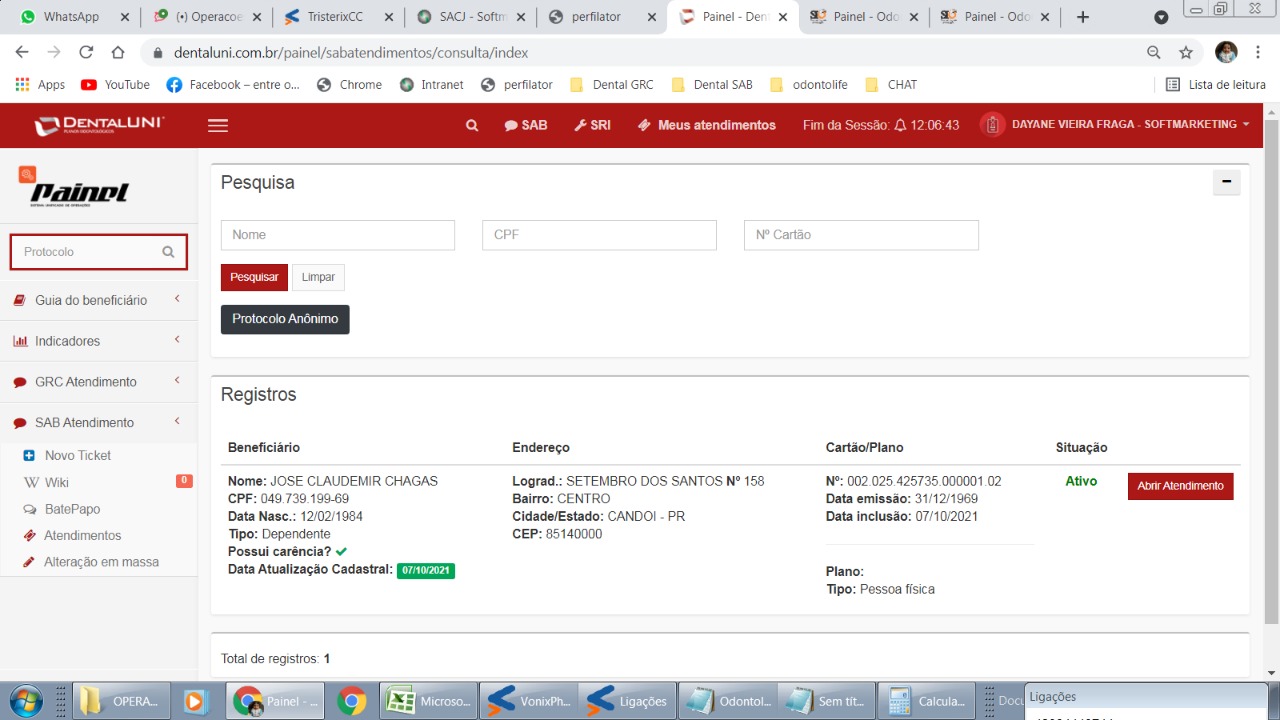1280x720 pixels.
Task: Reload the page using browser refresh icon
Action: (86, 52)
